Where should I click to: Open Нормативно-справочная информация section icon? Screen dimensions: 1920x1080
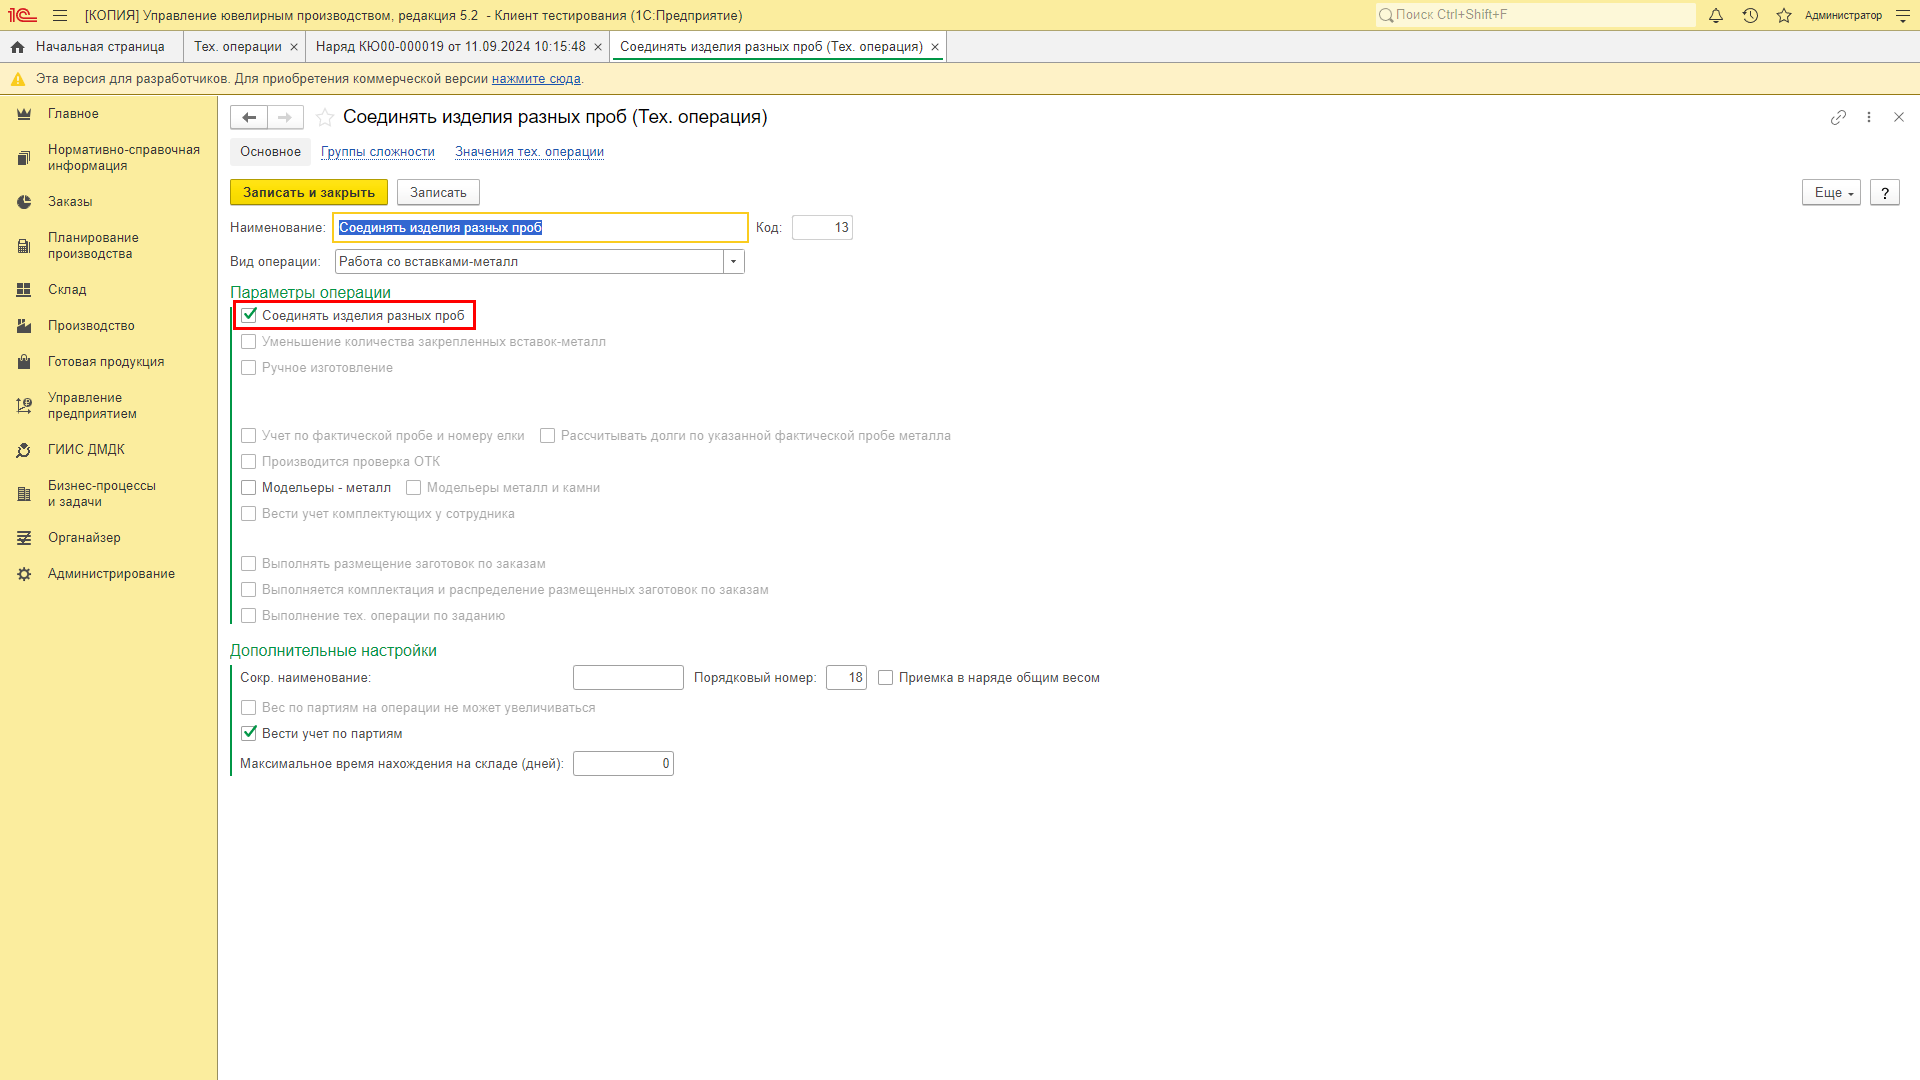(24, 158)
